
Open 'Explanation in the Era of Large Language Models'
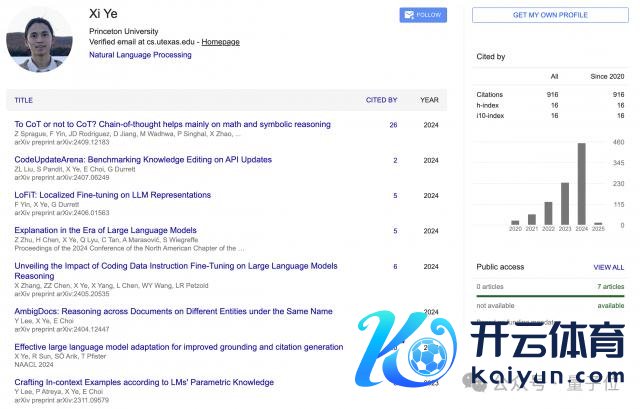(x=118, y=231)
